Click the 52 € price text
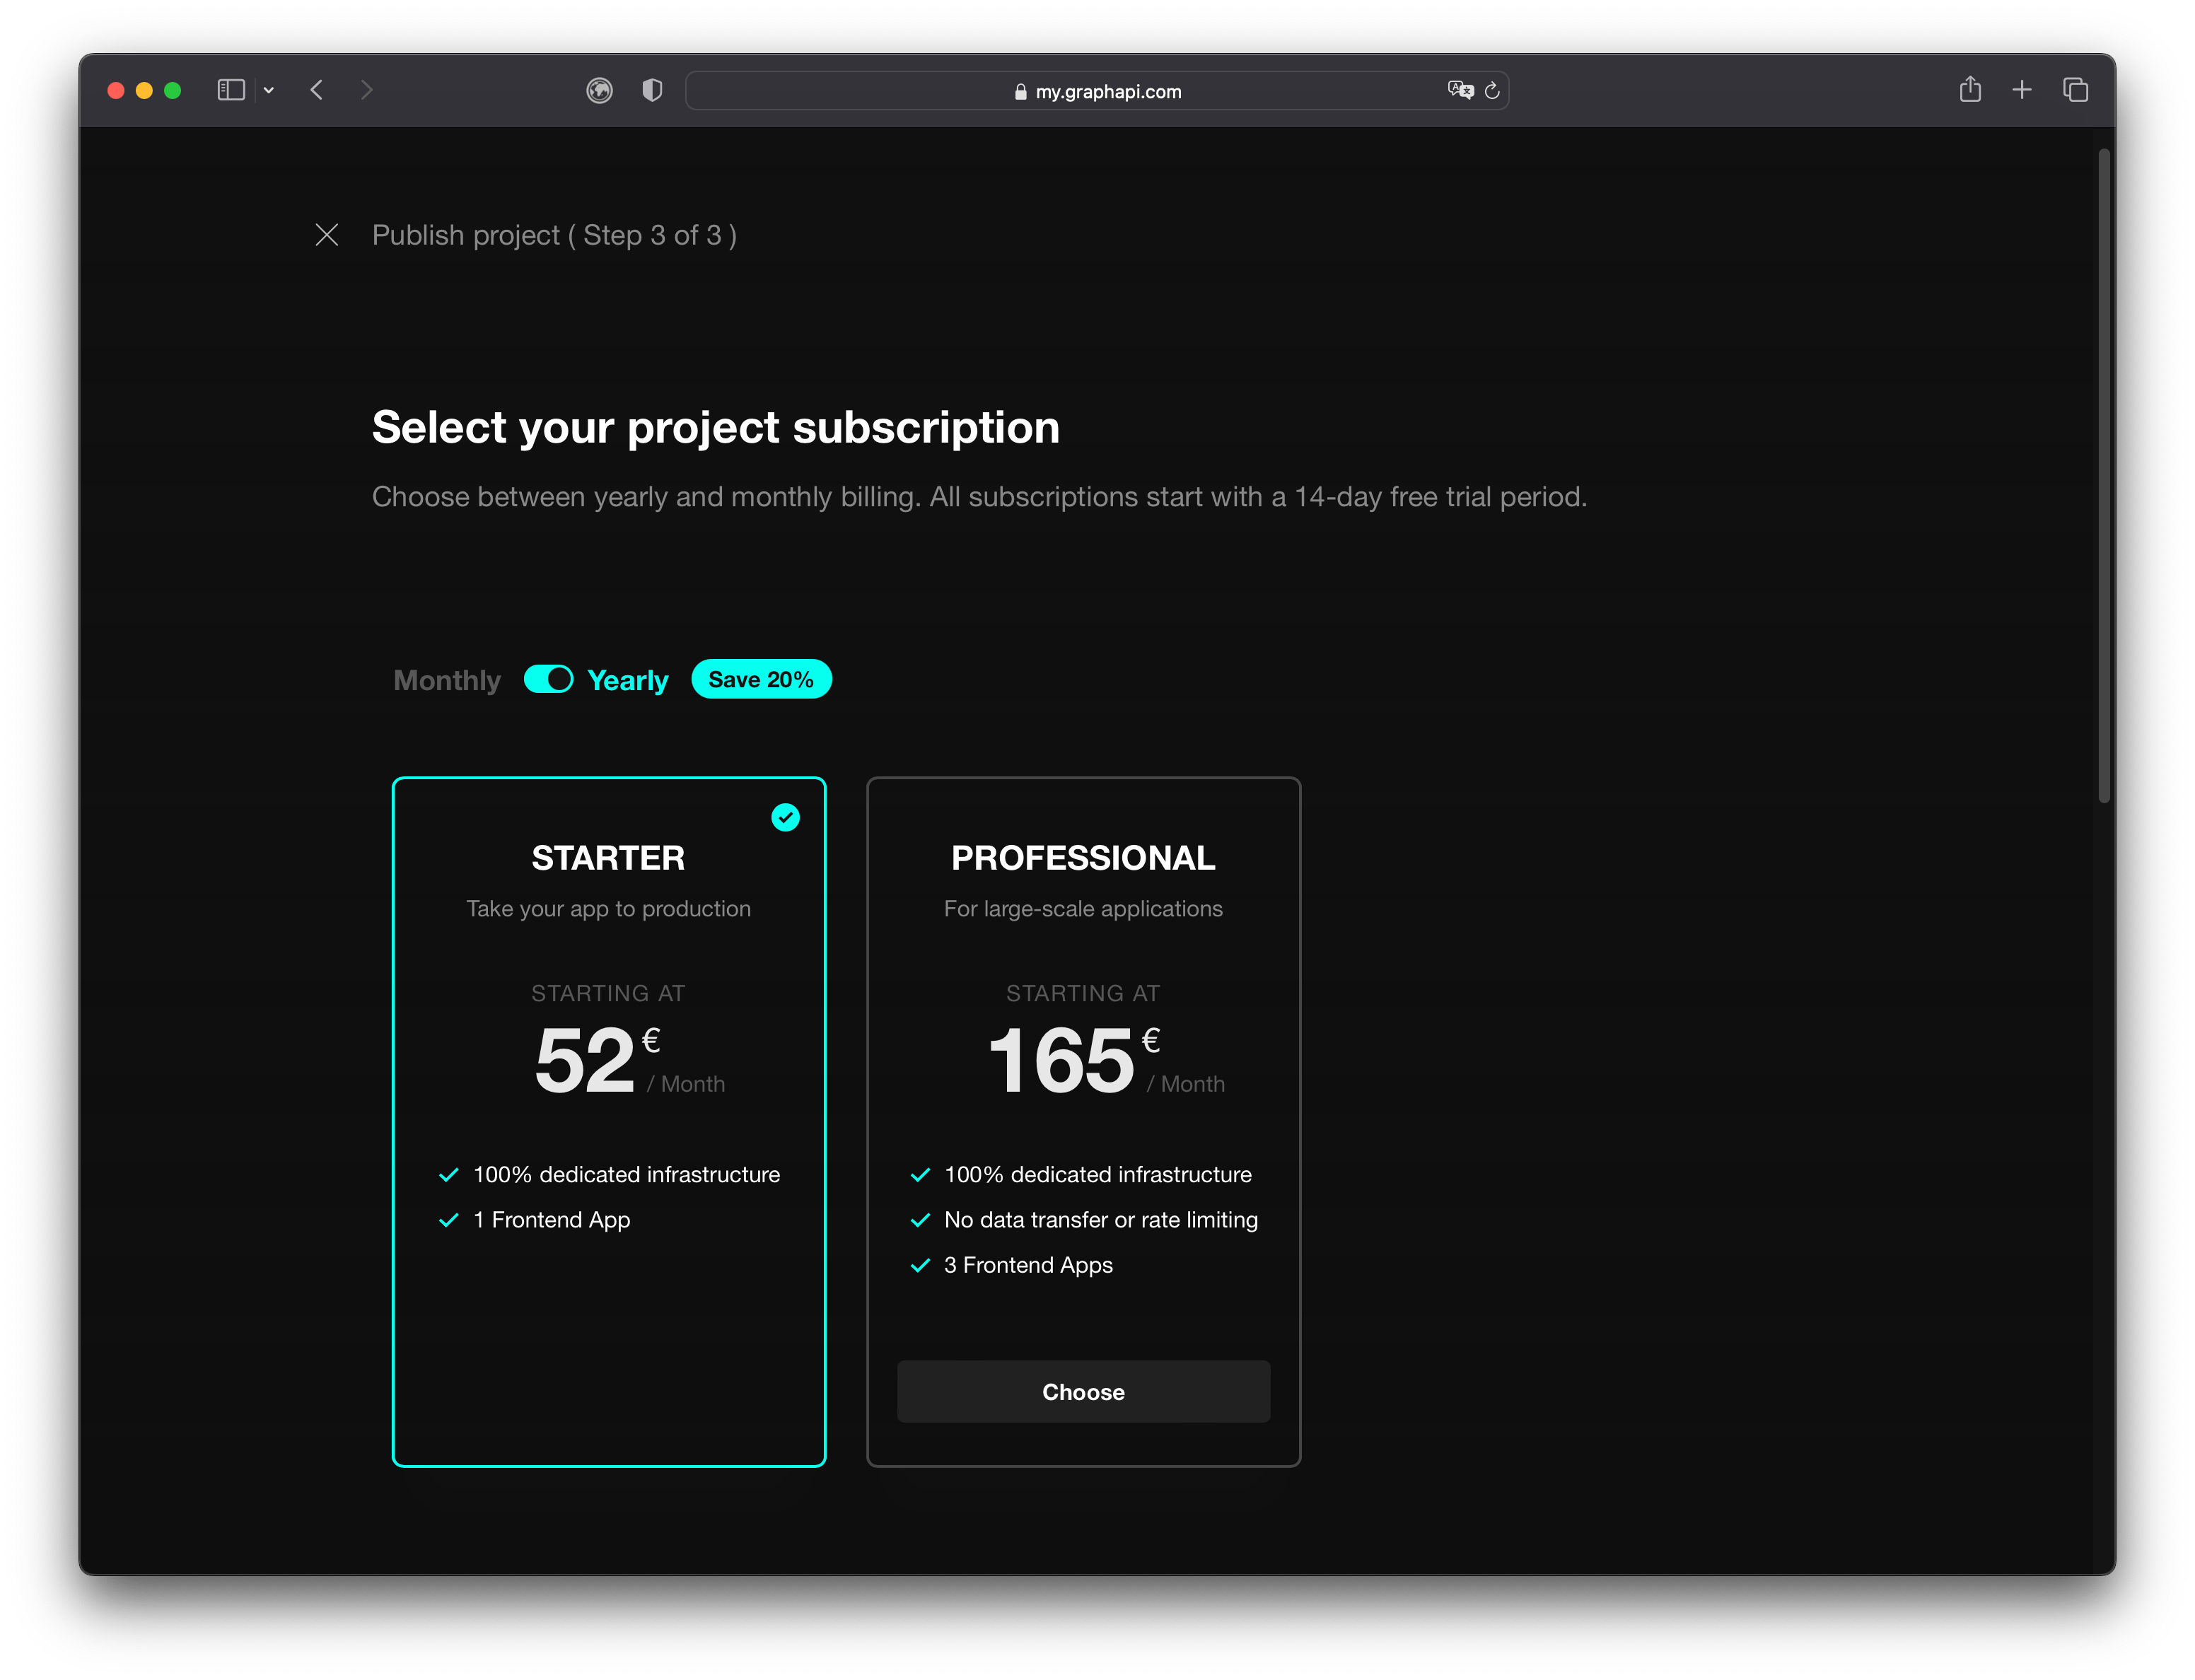Image resolution: width=2195 pixels, height=1680 pixels. tap(598, 1060)
